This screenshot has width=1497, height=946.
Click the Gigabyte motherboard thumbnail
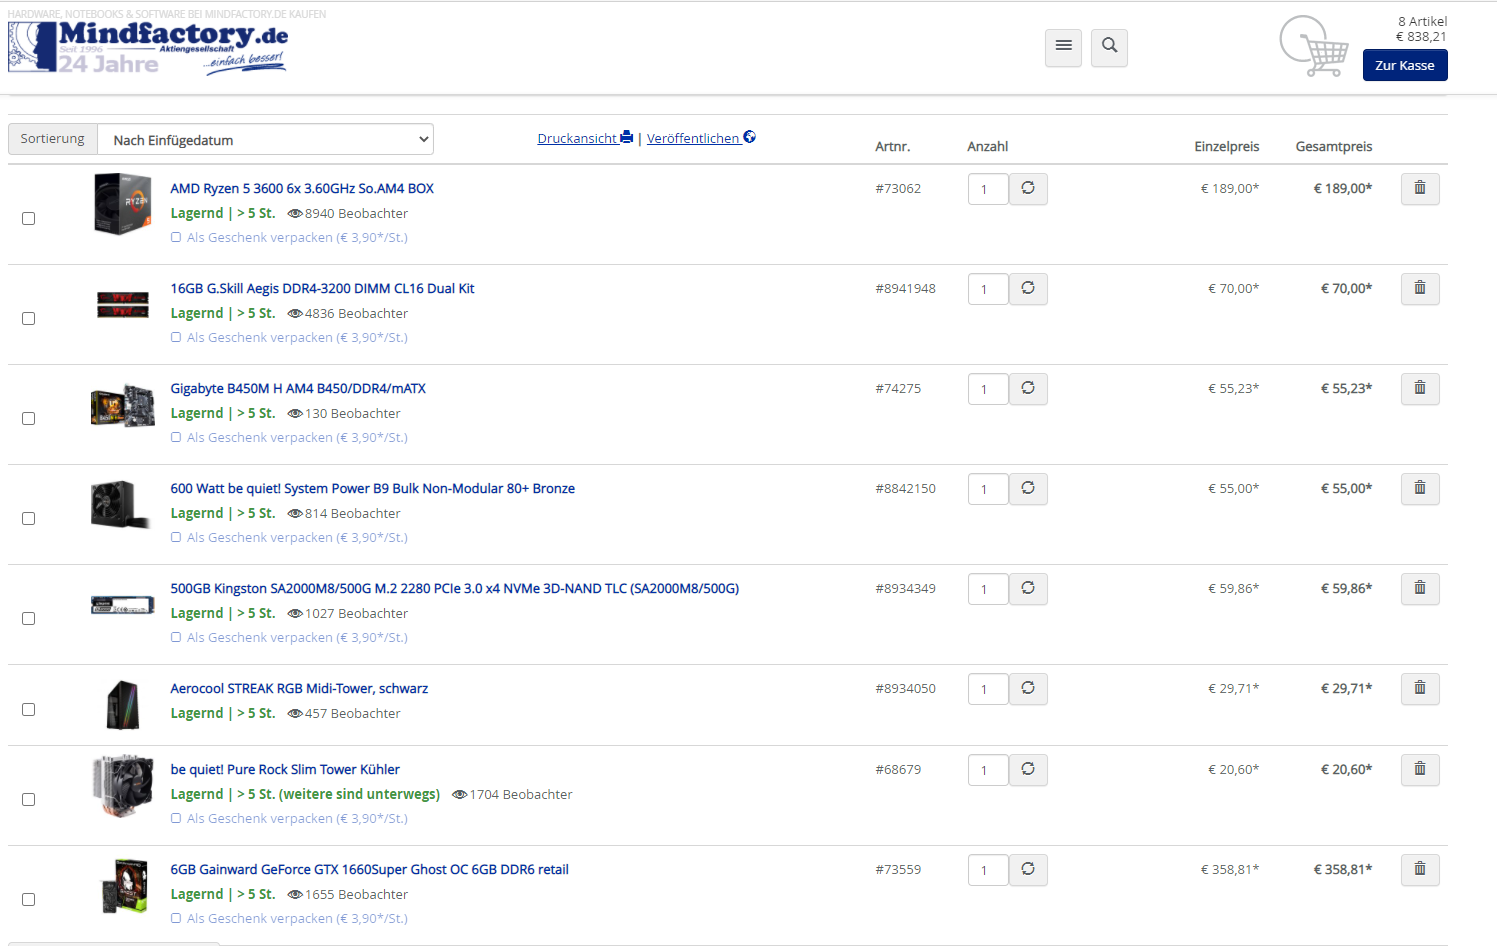[x=123, y=406]
